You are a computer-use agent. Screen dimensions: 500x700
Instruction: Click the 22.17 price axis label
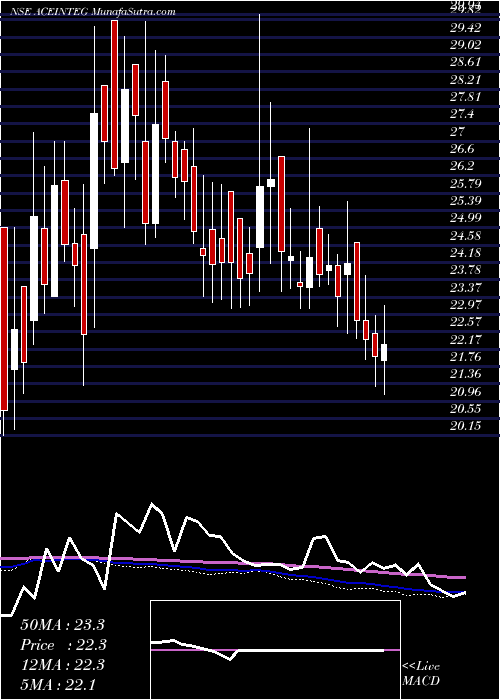[465, 339]
